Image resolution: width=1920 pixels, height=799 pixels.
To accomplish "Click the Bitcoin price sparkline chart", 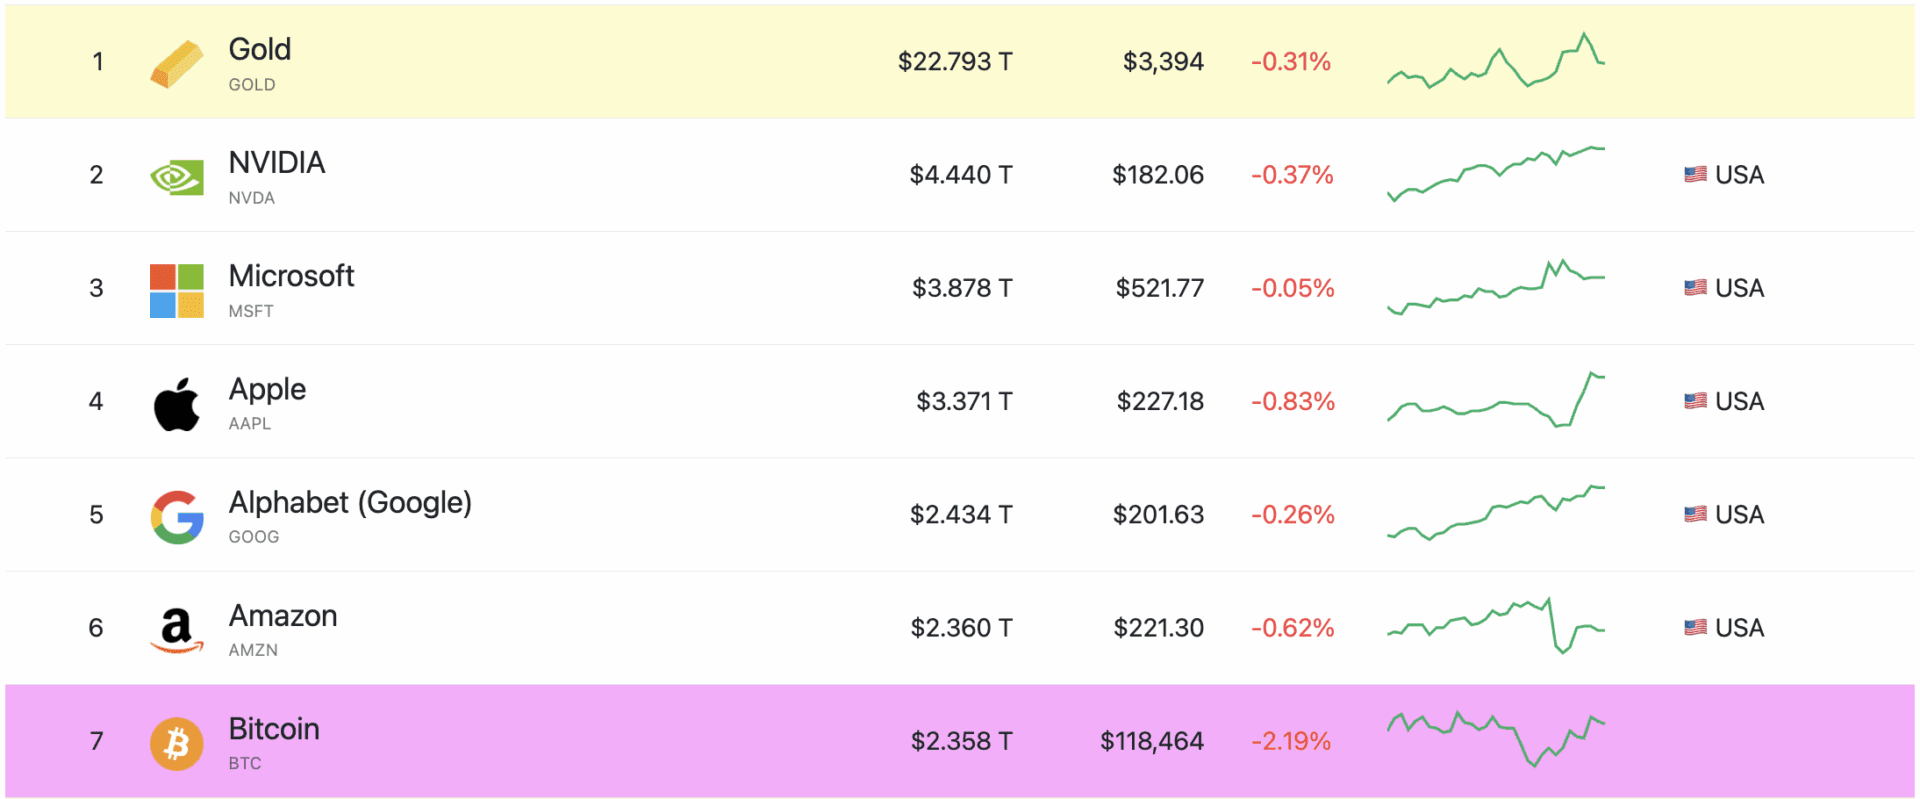I will [1495, 740].
